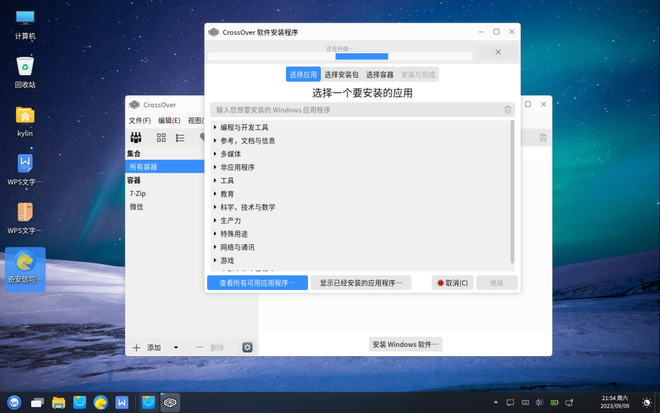Screen dimensions: 660x413
Task: Click the 查看所有可用应用程序 button
Action: click(257, 283)
